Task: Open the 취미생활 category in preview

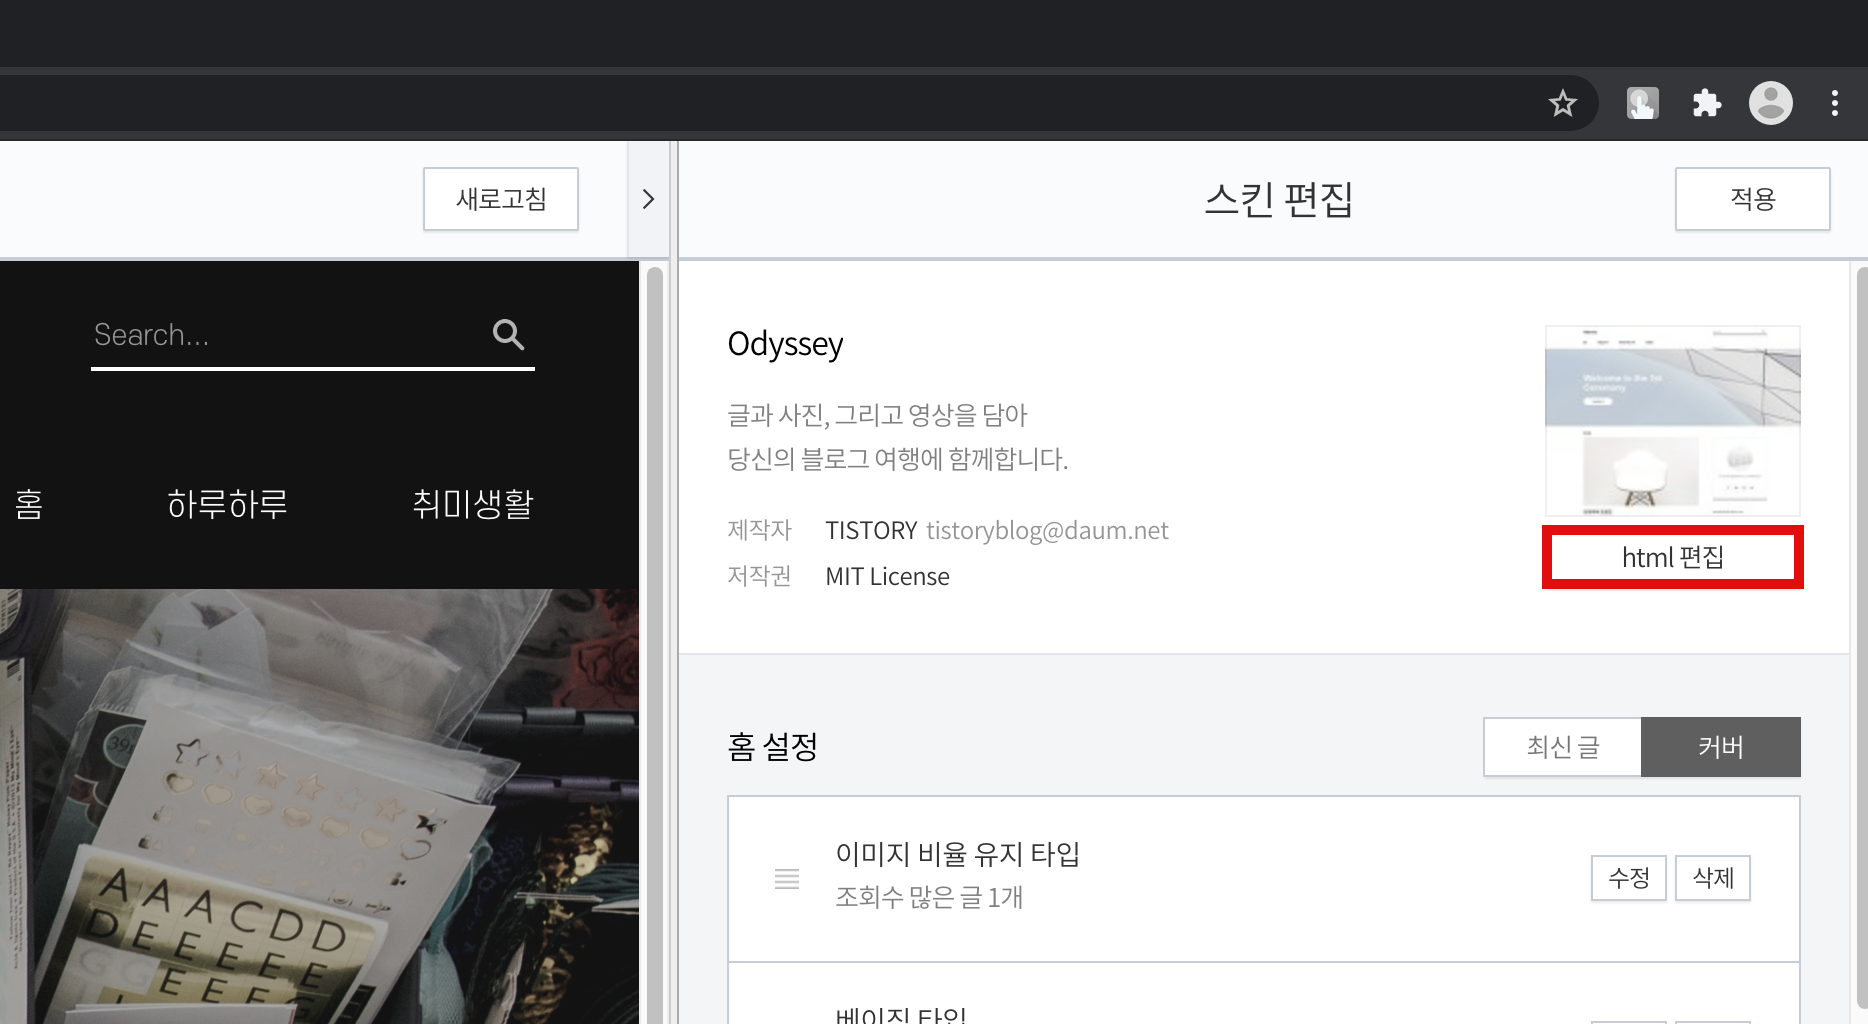Action: [x=473, y=504]
